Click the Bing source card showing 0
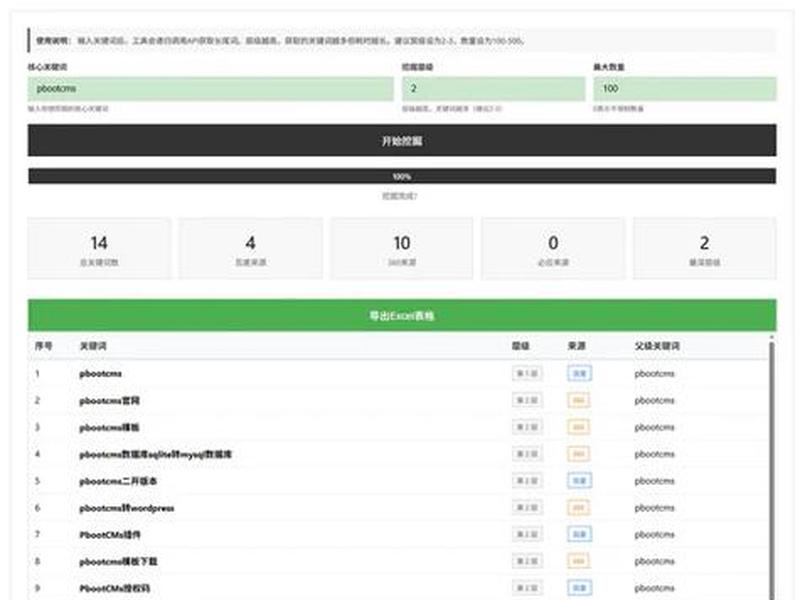800x600 pixels. tap(553, 249)
